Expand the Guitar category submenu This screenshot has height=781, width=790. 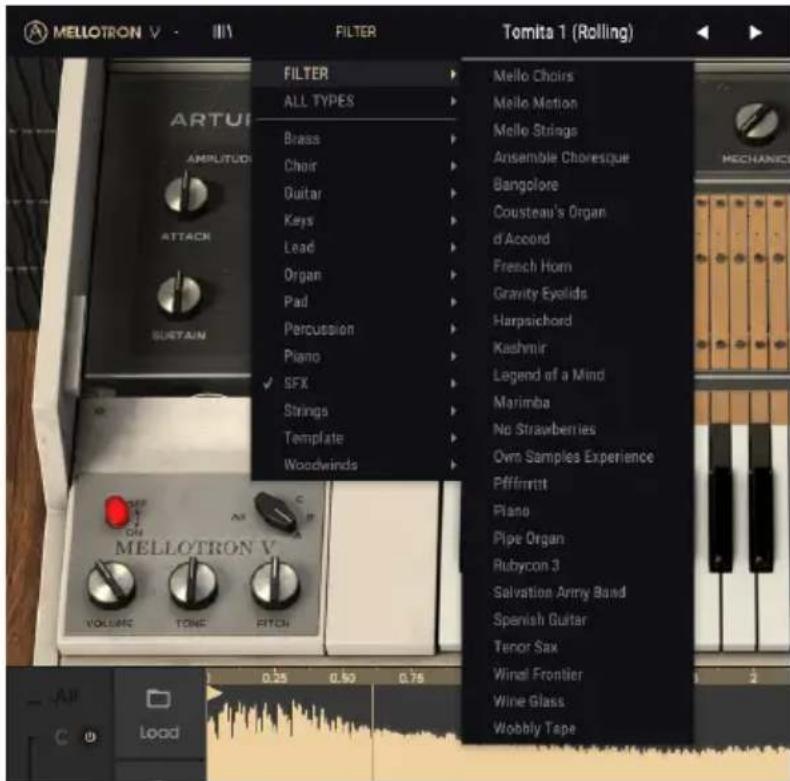(356, 193)
